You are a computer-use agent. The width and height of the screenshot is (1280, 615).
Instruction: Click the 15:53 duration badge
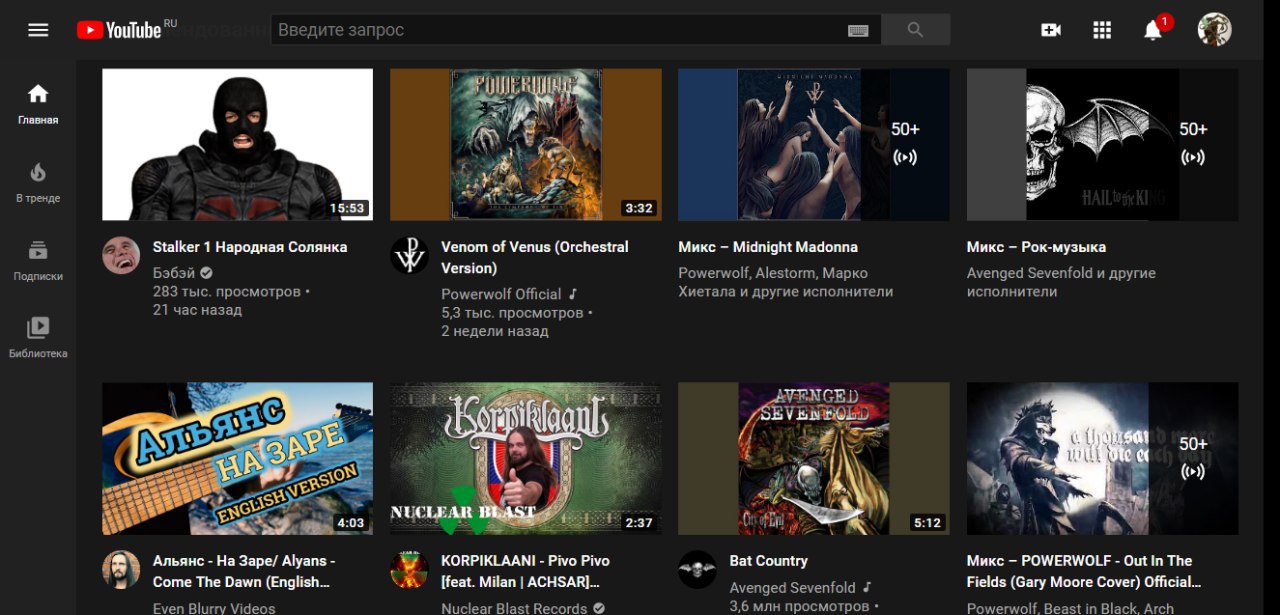pyautogui.click(x=347, y=208)
